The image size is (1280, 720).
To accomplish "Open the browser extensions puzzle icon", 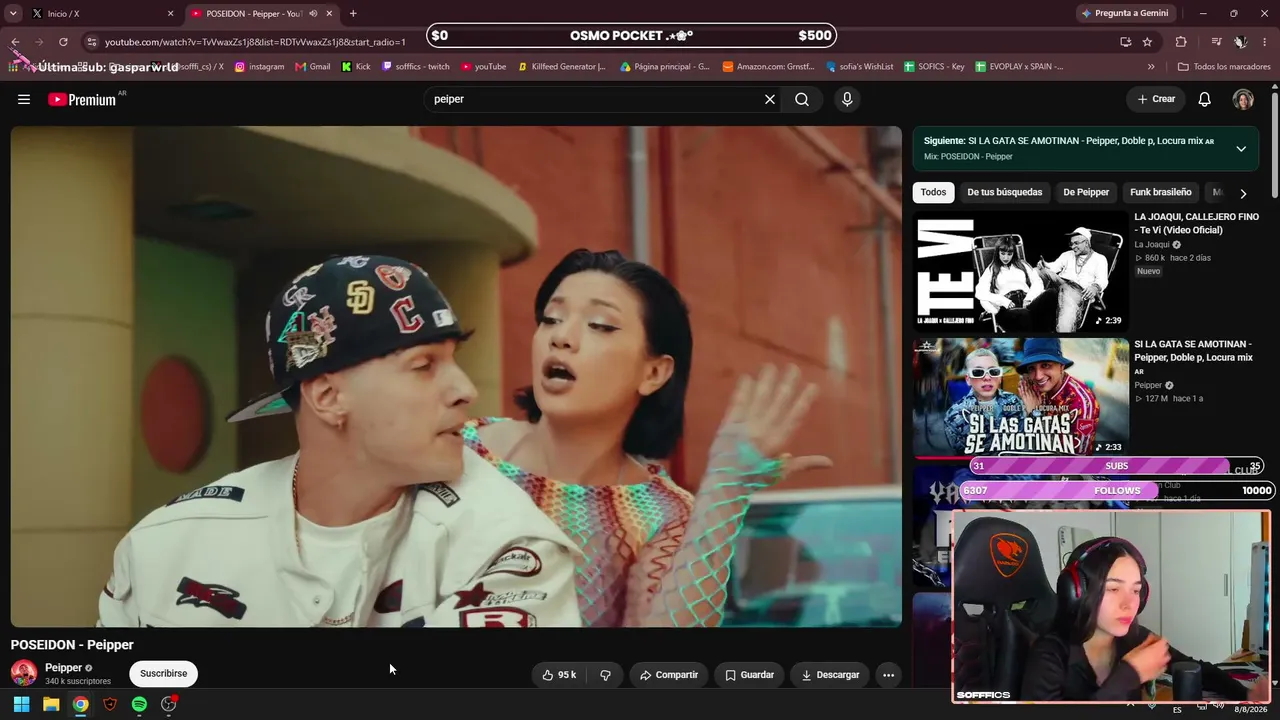I will 1181,42.
